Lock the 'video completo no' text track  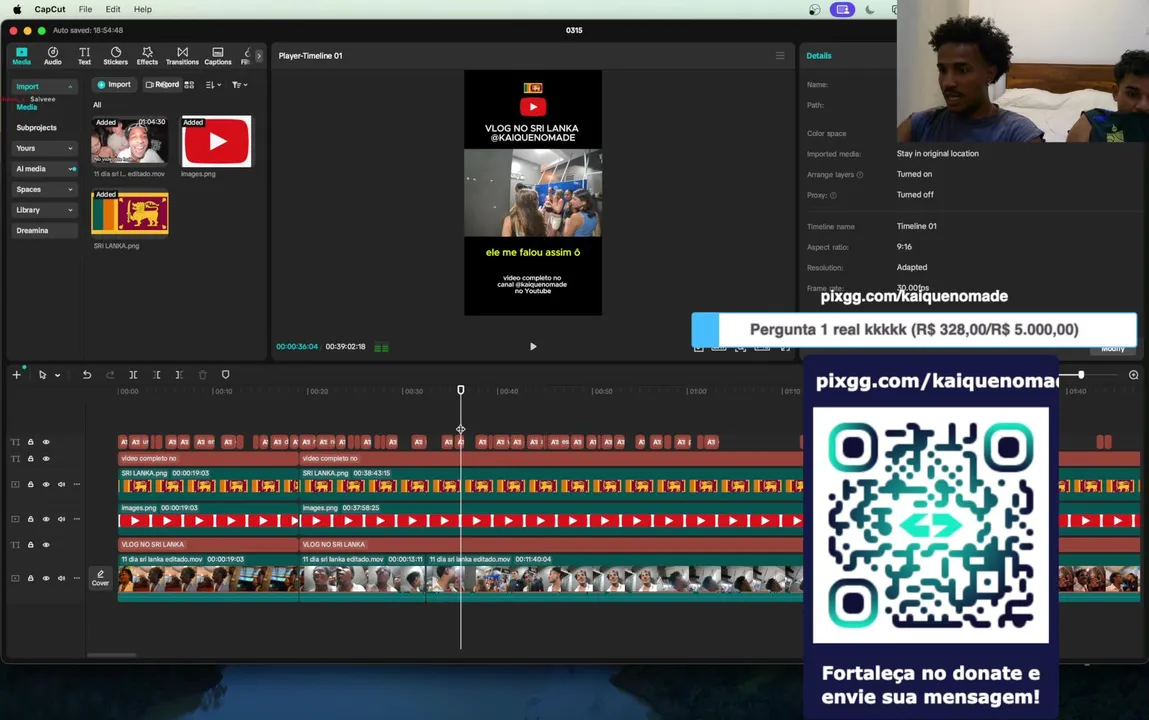pyautogui.click(x=31, y=459)
